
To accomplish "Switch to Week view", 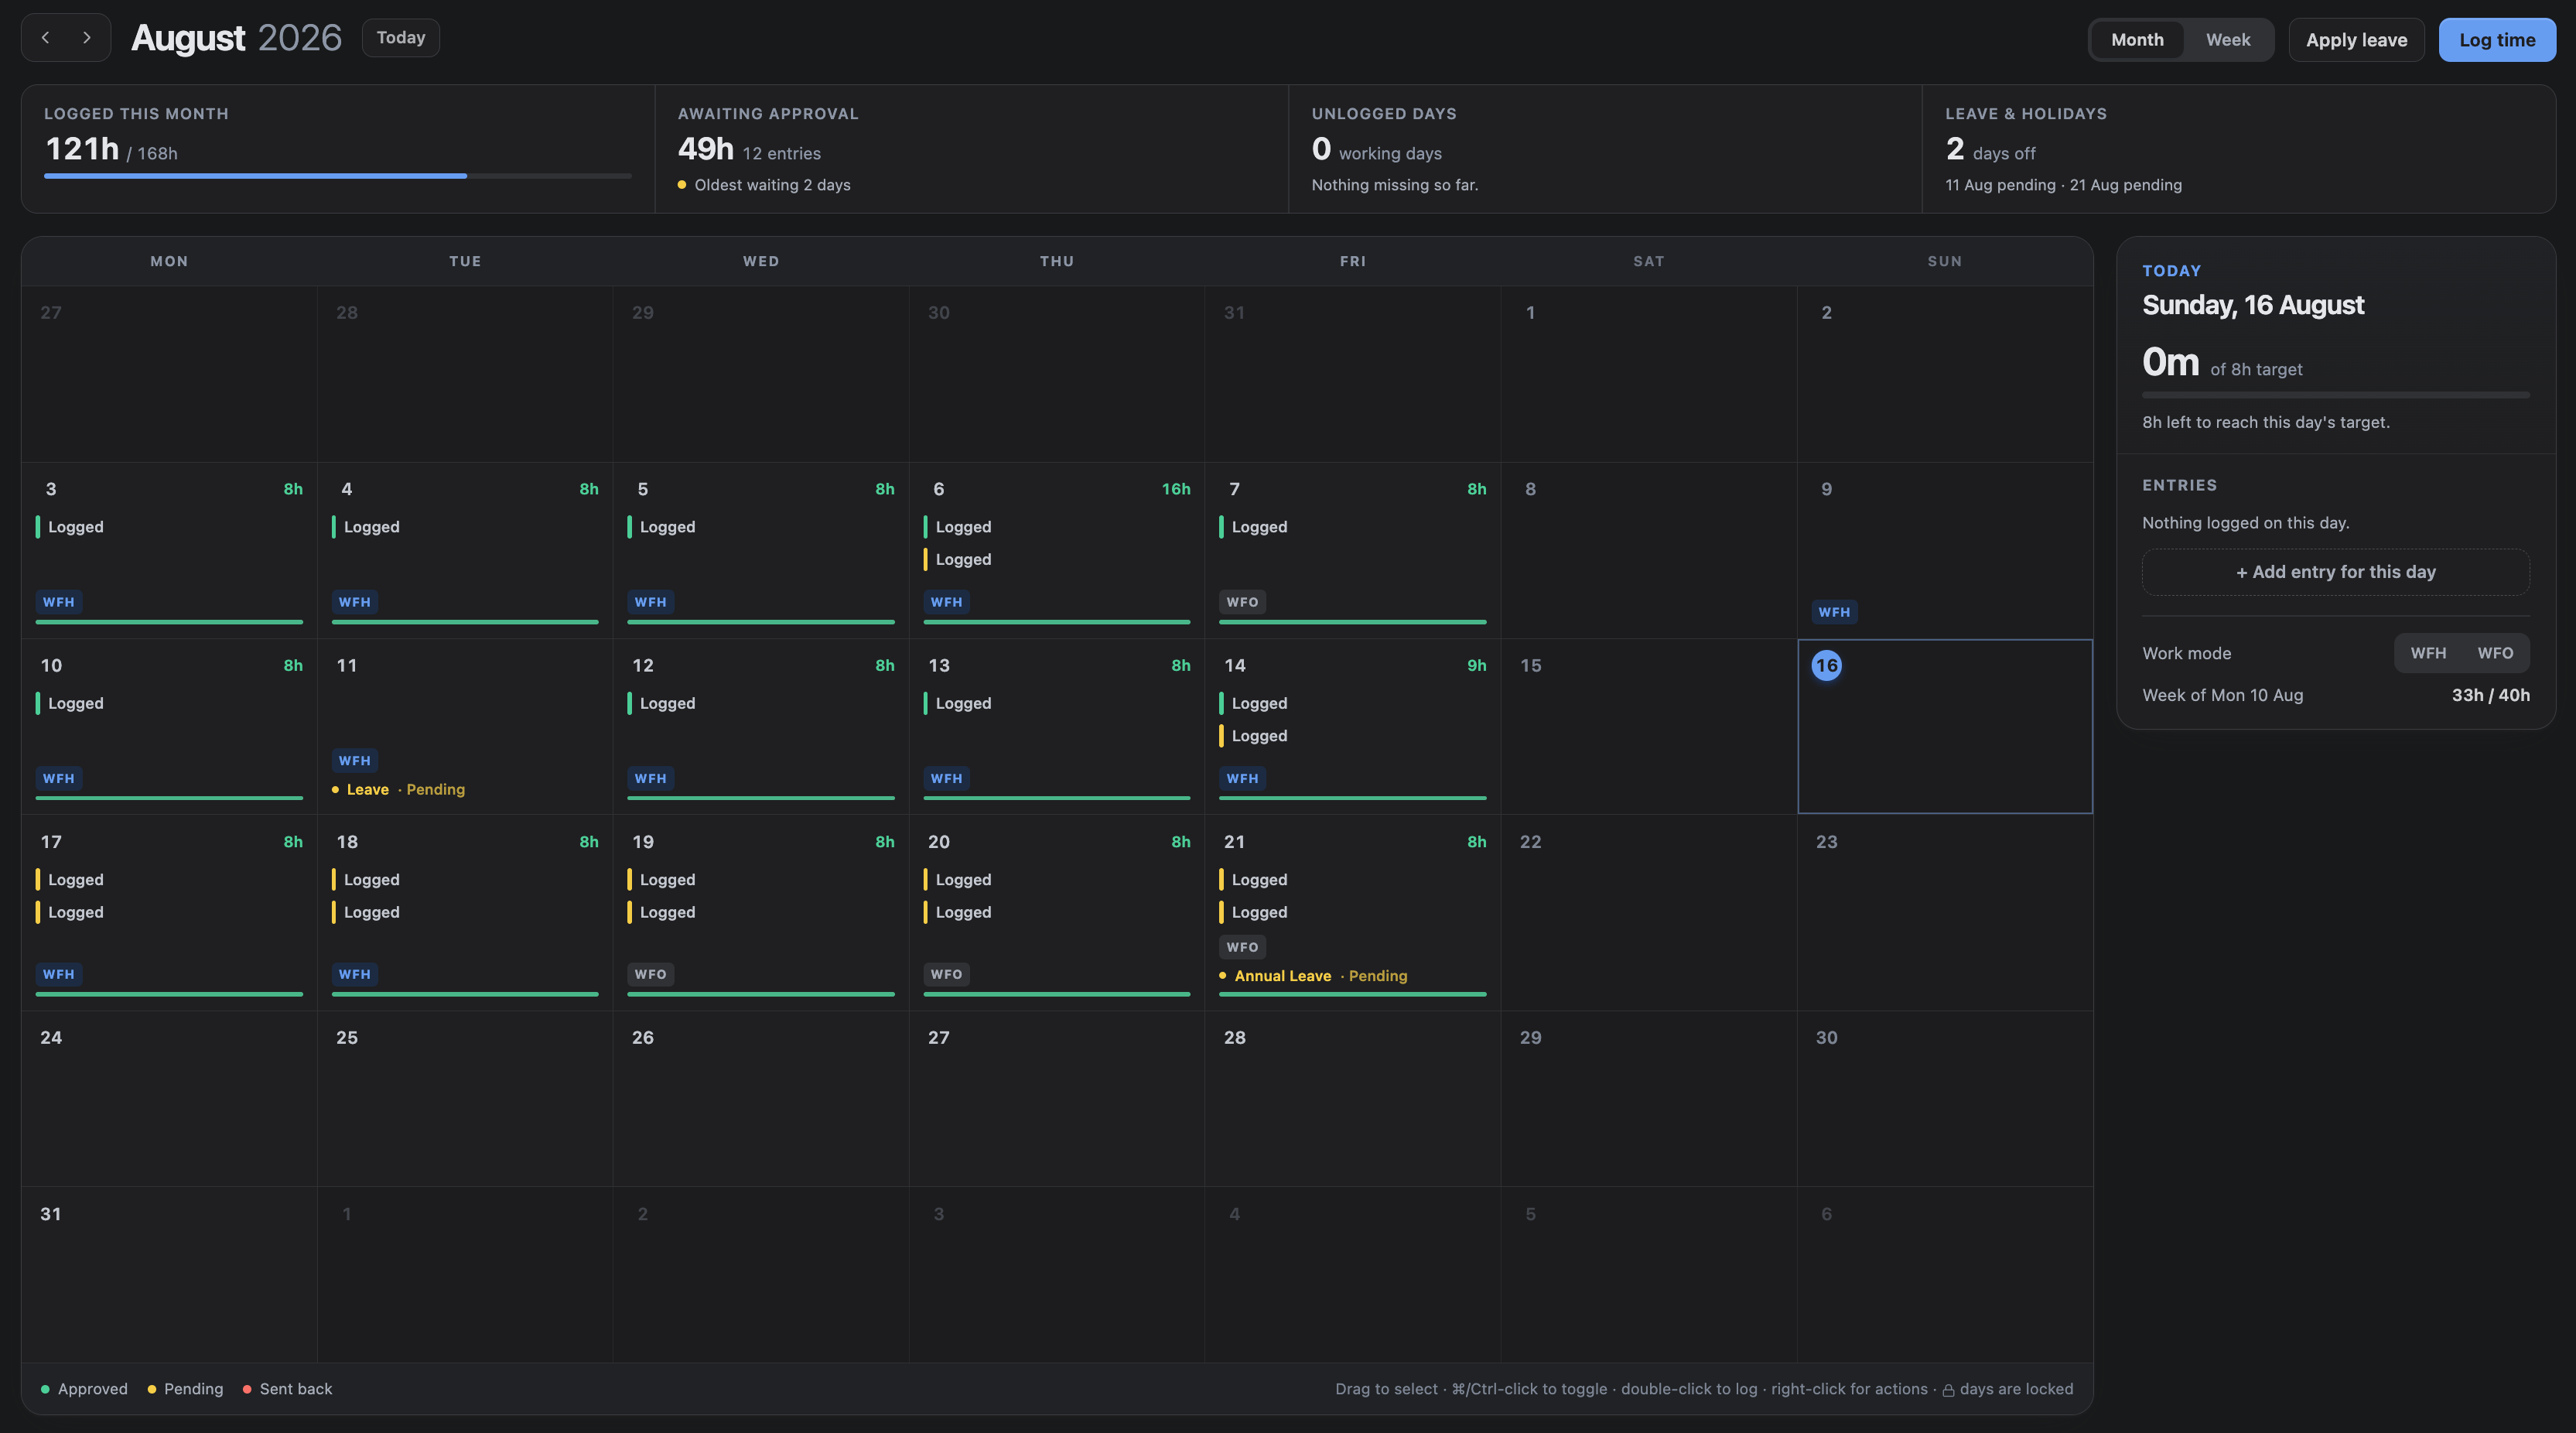I will tap(2228, 40).
